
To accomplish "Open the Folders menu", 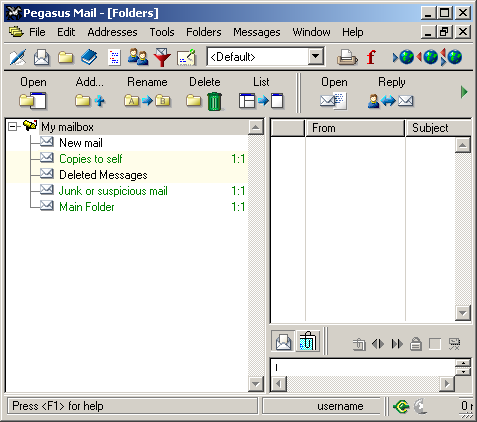I will click(204, 32).
